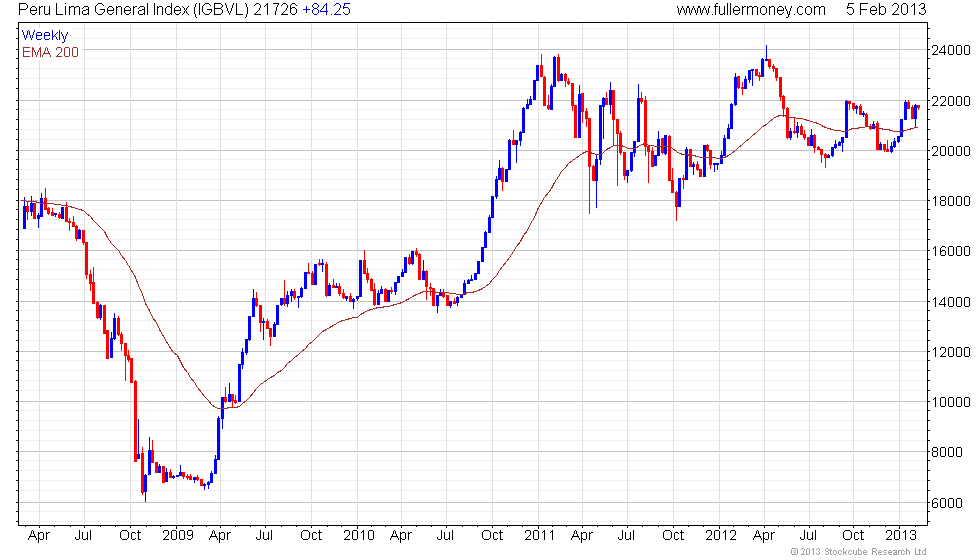
Task: Click the +84.25 change value
Action: pyautogui.click(x=326, y=9)
